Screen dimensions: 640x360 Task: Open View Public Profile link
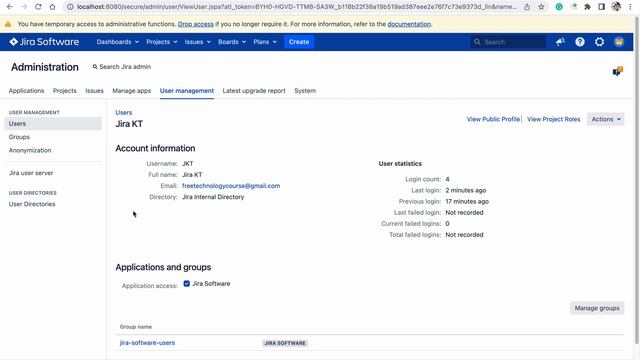pyautogui.click(x=493, y=119)
